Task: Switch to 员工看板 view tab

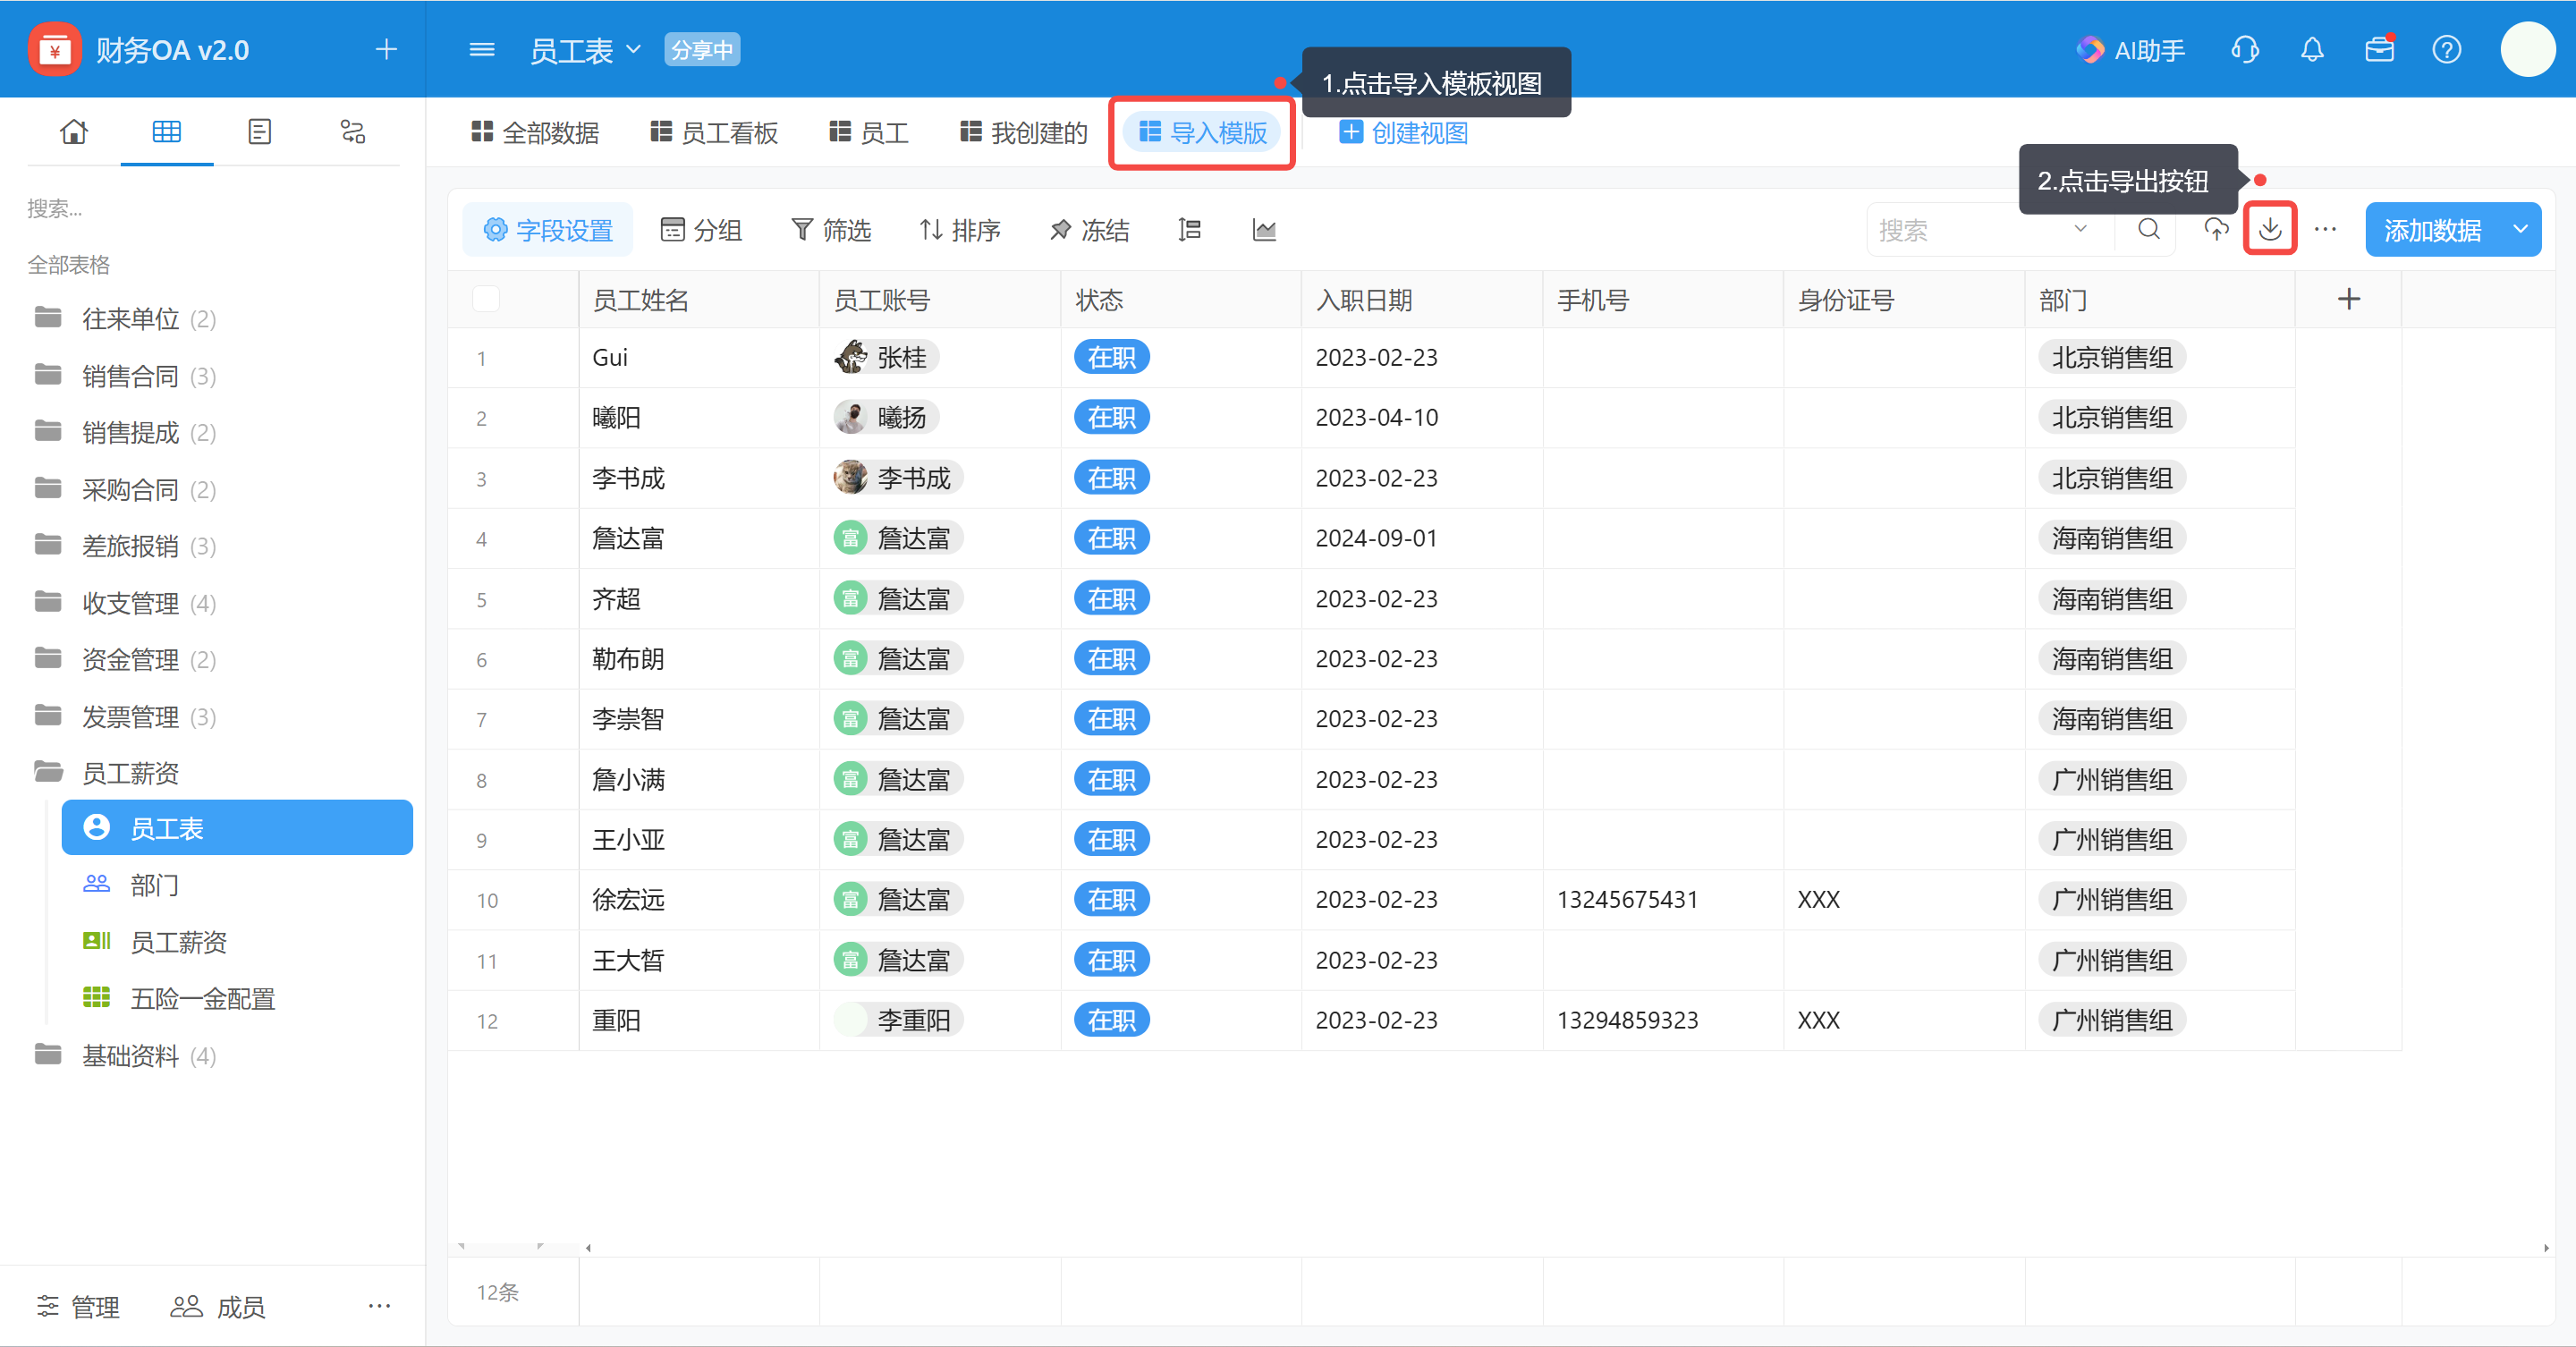Action: [714, 132]
